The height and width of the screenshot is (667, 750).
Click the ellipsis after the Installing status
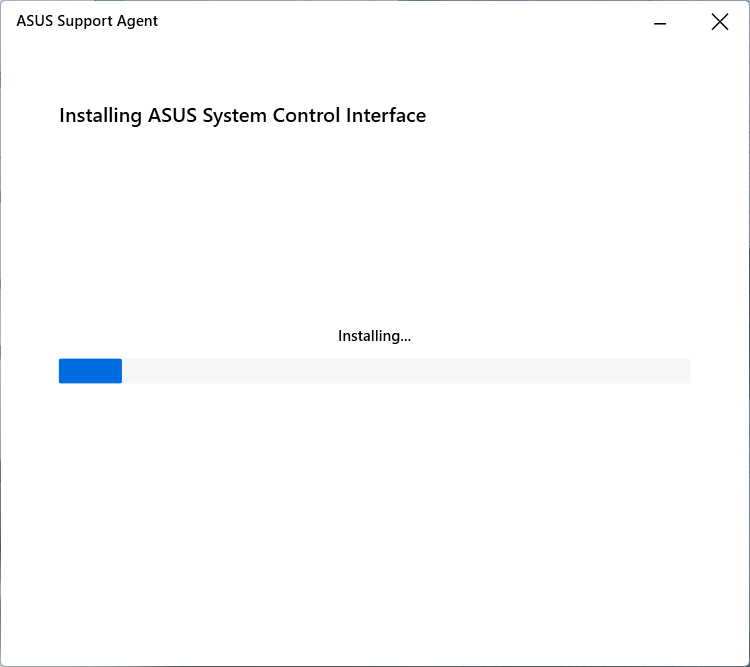coord(406,339)
